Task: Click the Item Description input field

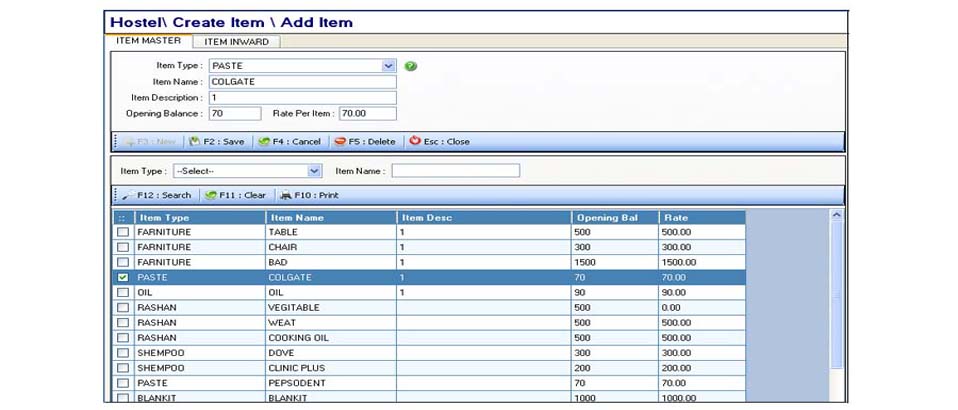Action: [303, 98]
